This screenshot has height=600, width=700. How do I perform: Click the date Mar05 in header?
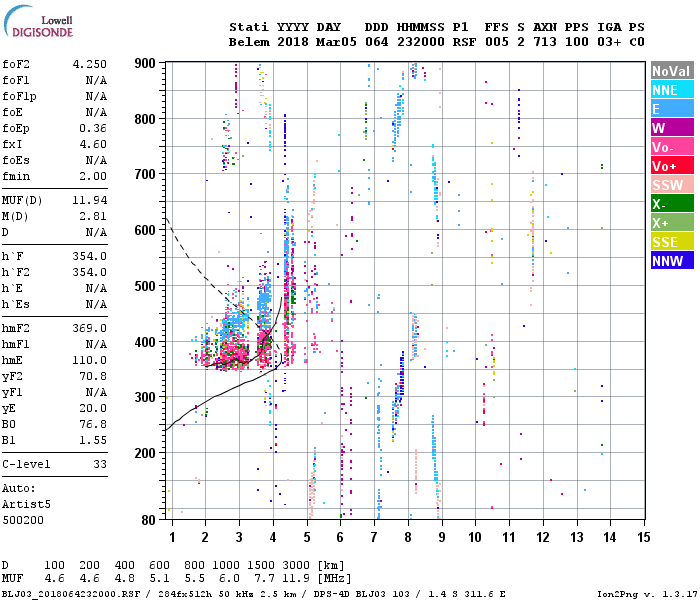pyautogui.click(x=336, y=42)
